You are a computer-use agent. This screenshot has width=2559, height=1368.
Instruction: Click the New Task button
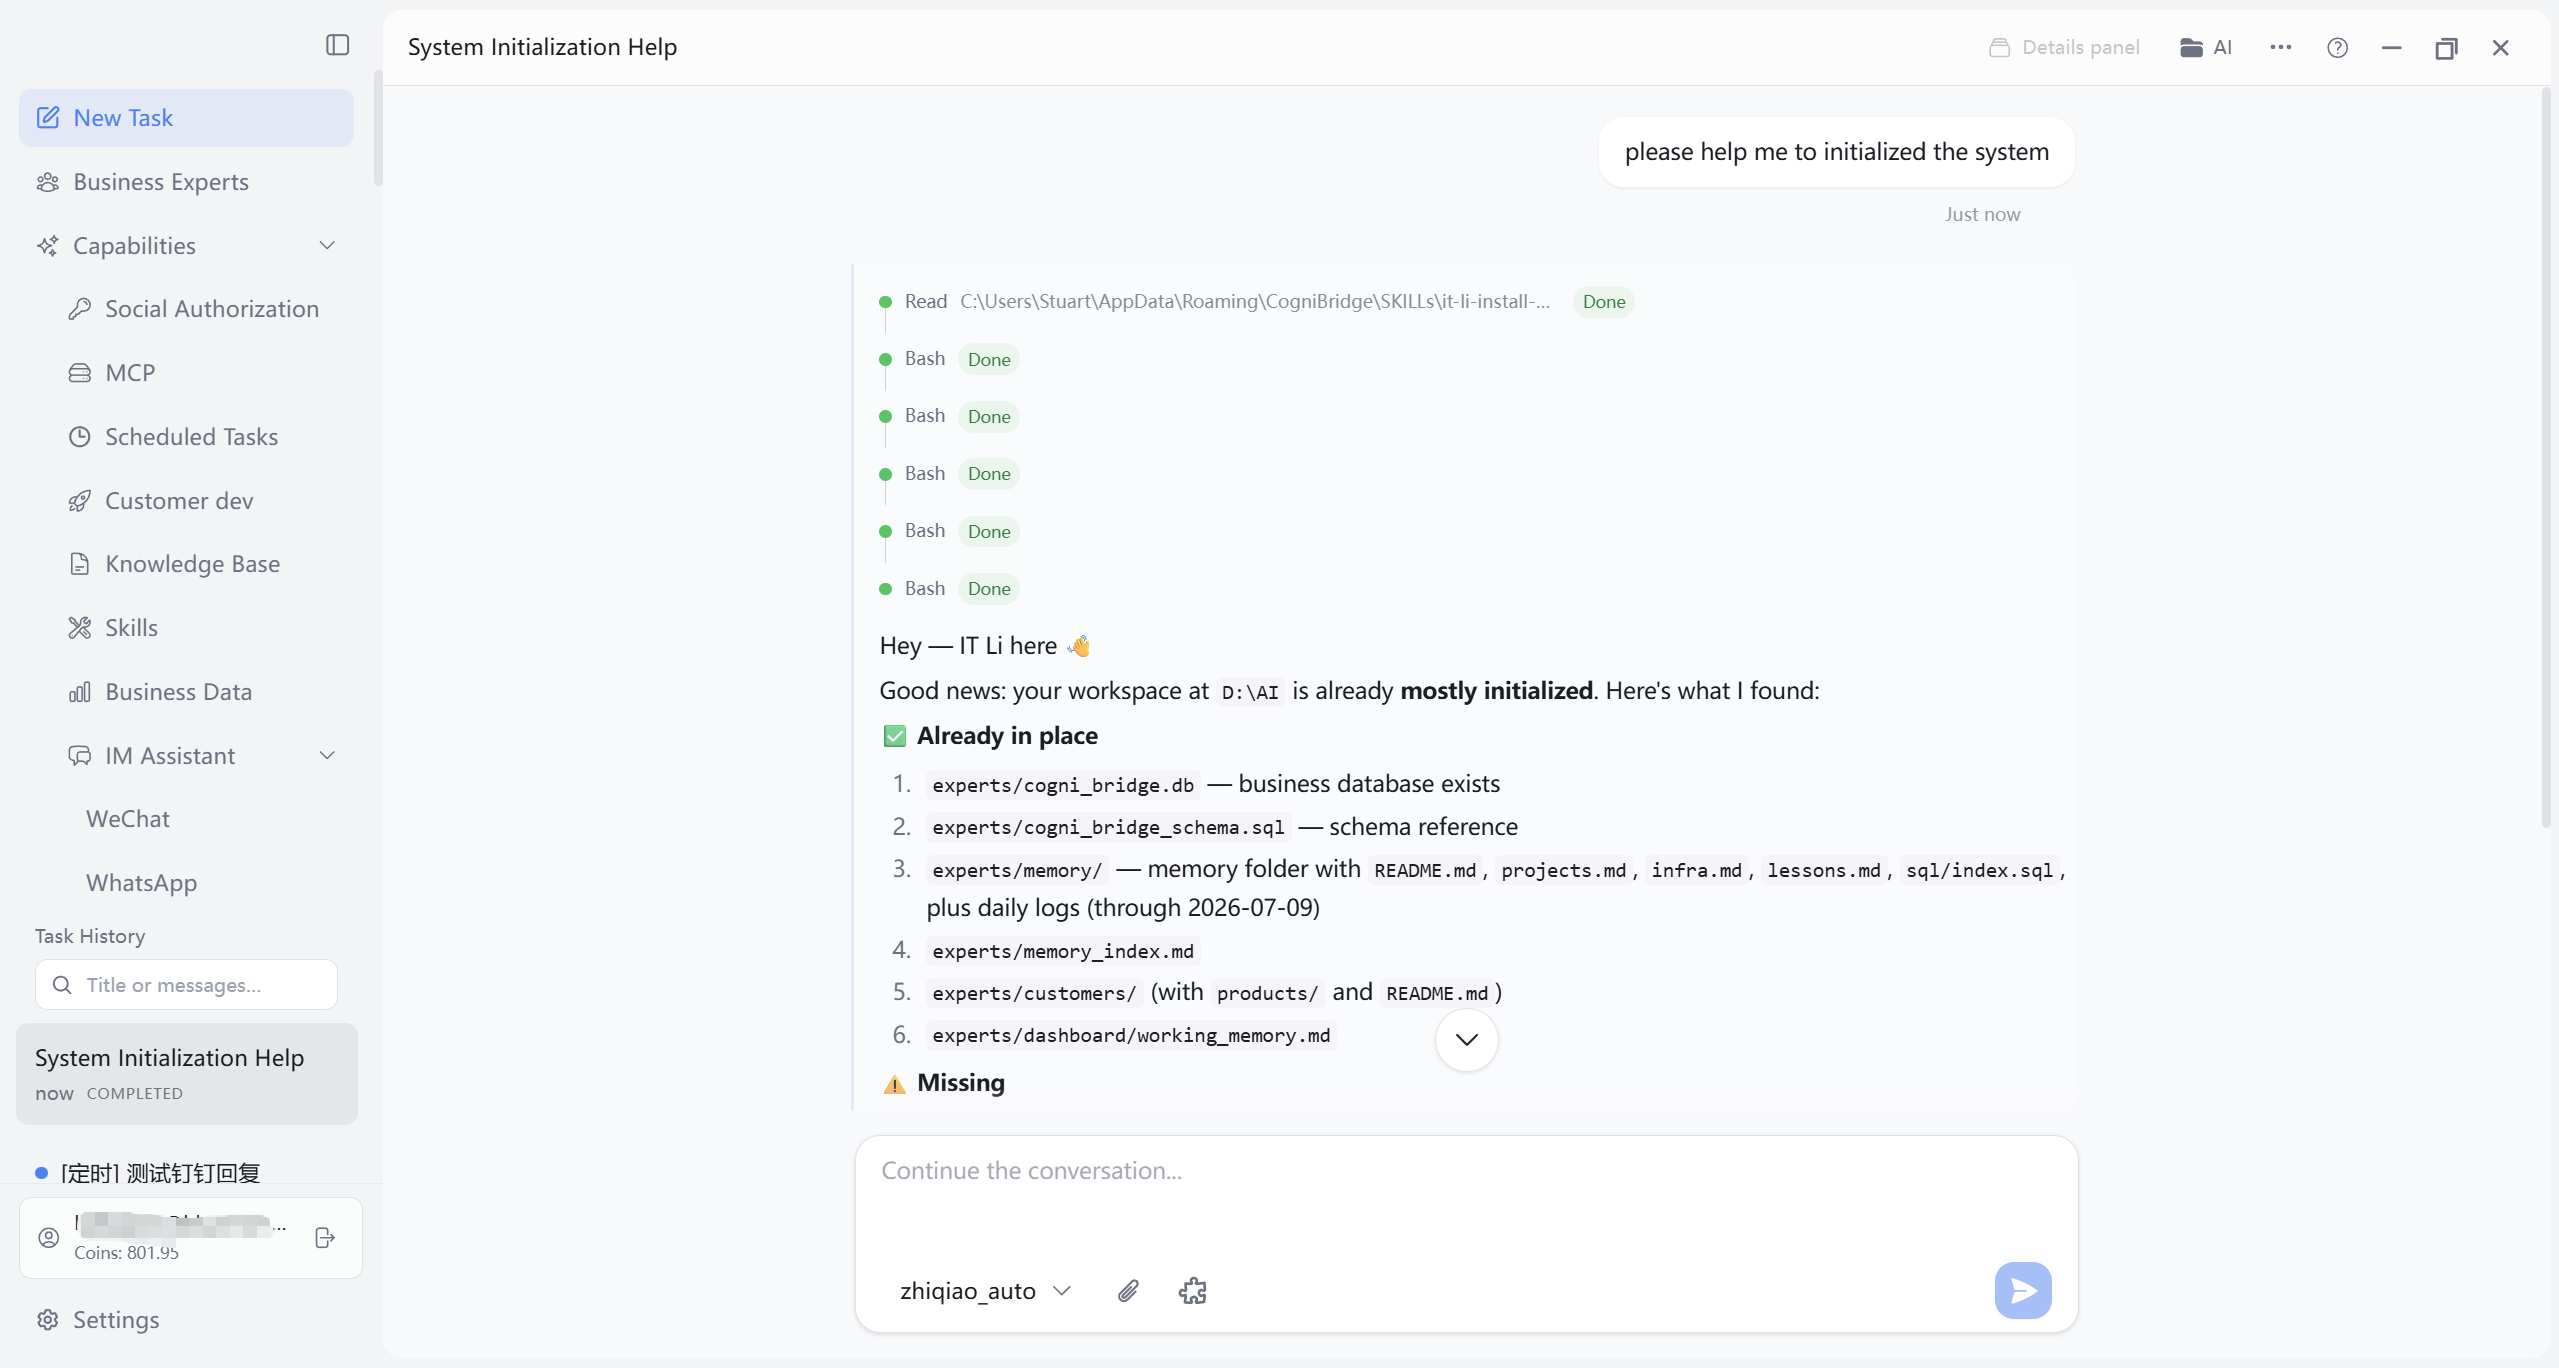coord(186,118)
